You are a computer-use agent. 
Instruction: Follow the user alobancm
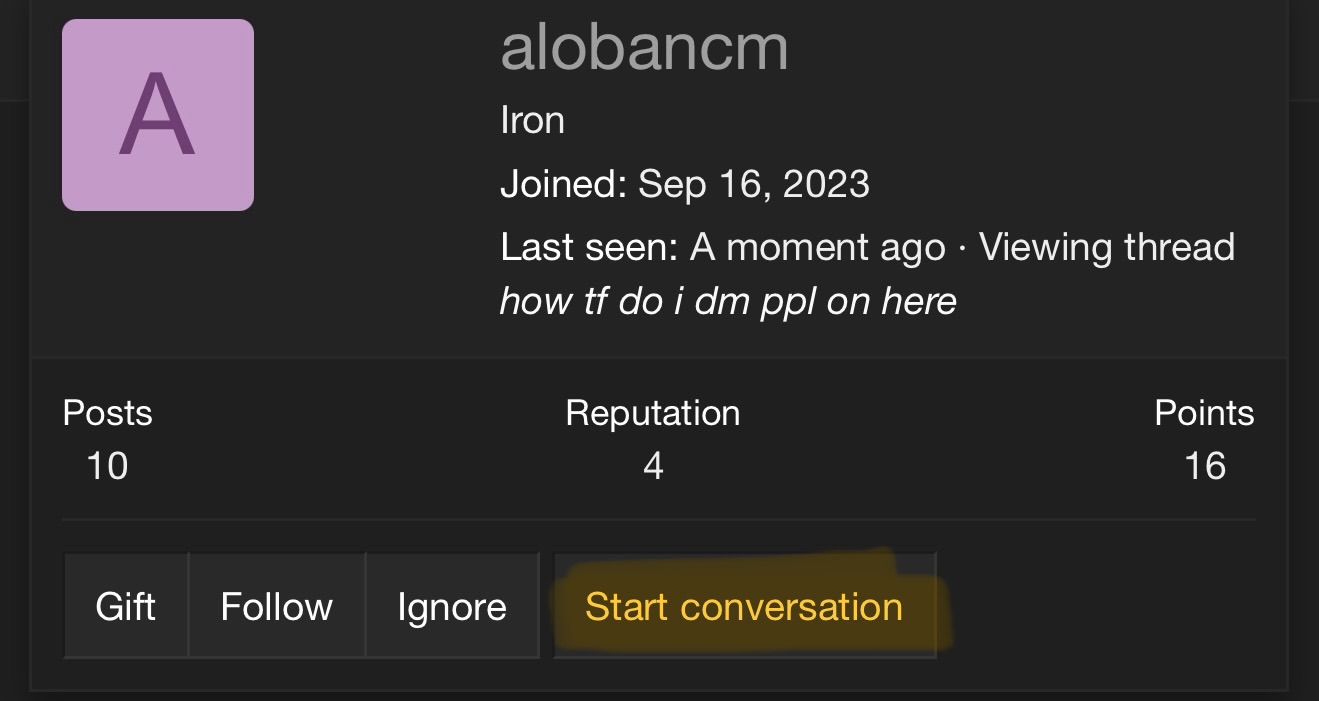[x=277, y=607]
